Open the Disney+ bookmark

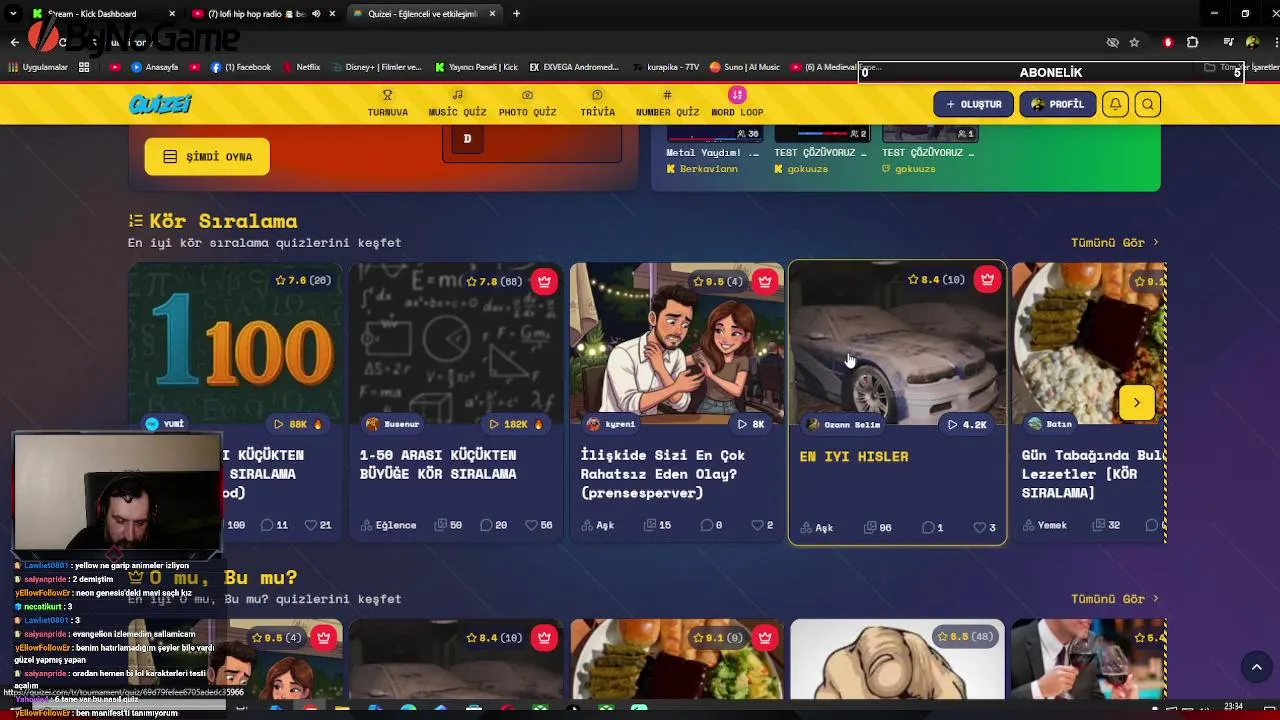pyautogui.click(x=377, y=67)
